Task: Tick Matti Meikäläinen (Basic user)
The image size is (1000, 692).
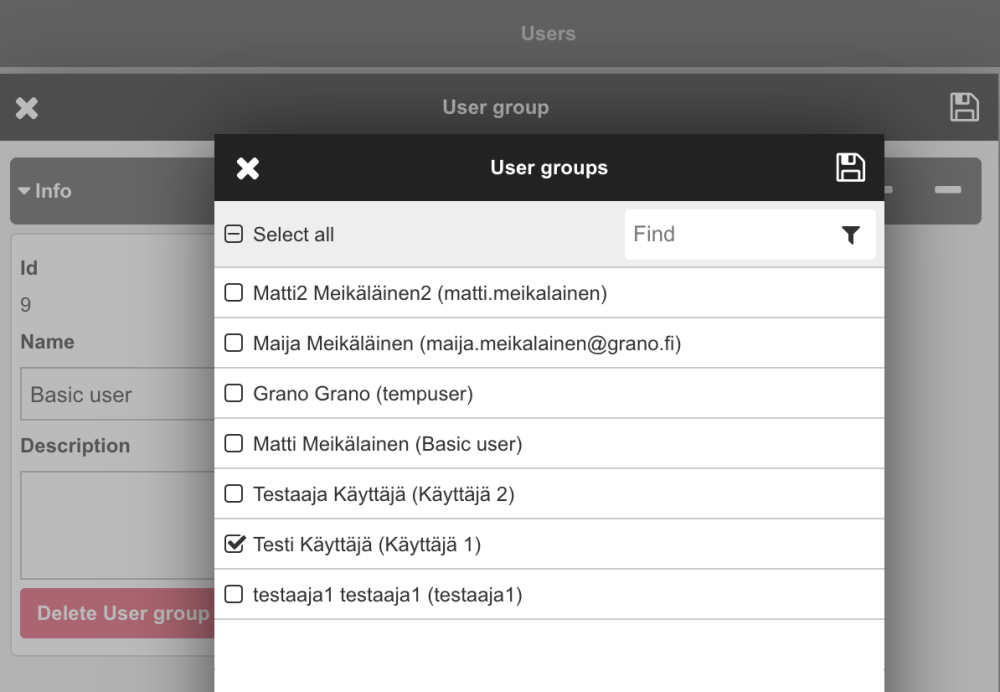Action: click(234, 443)
